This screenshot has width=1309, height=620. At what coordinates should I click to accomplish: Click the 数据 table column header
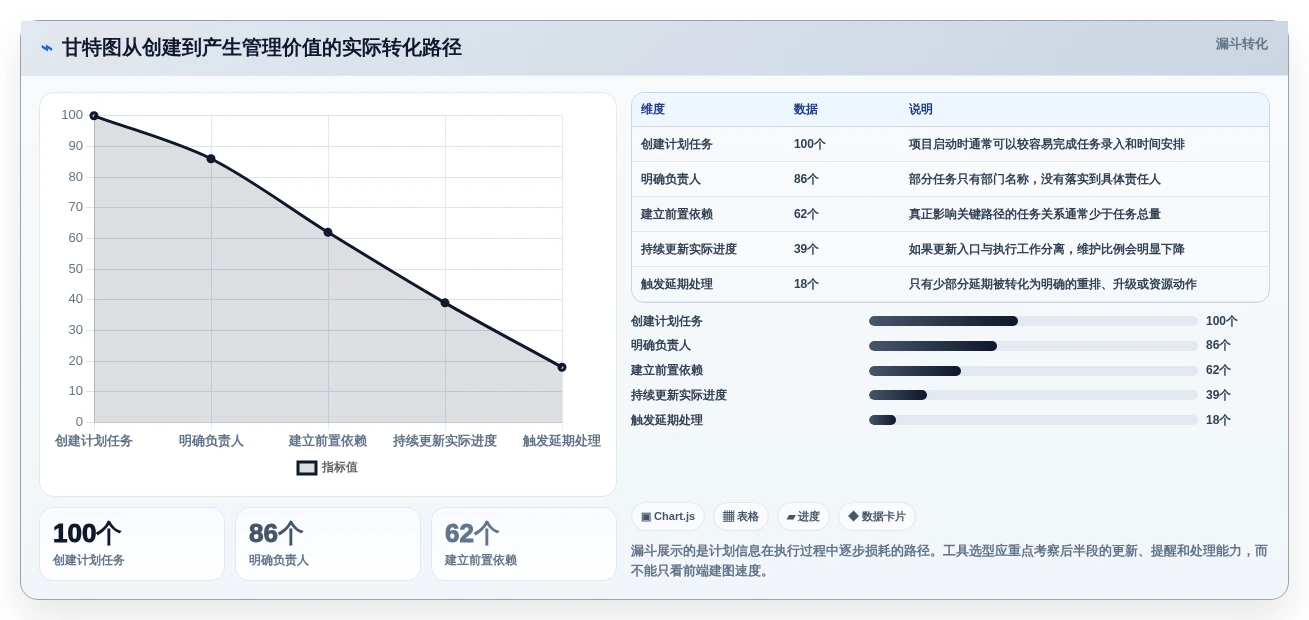[806, 109]
